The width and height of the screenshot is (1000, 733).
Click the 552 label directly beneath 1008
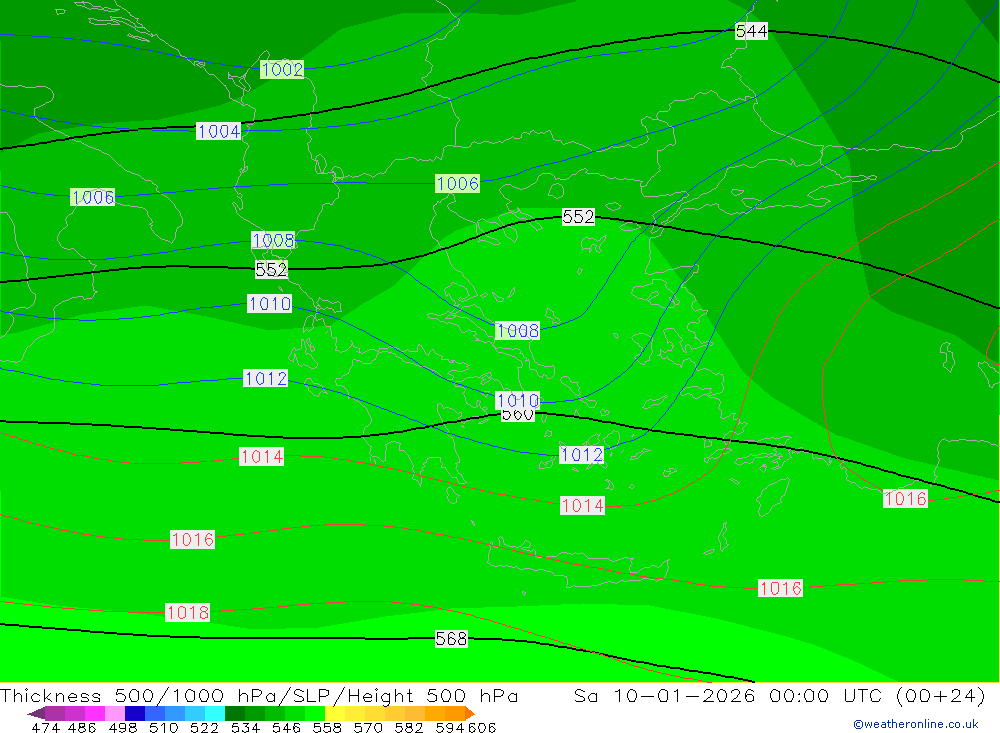pyautogui.click(x=271, y=269)
